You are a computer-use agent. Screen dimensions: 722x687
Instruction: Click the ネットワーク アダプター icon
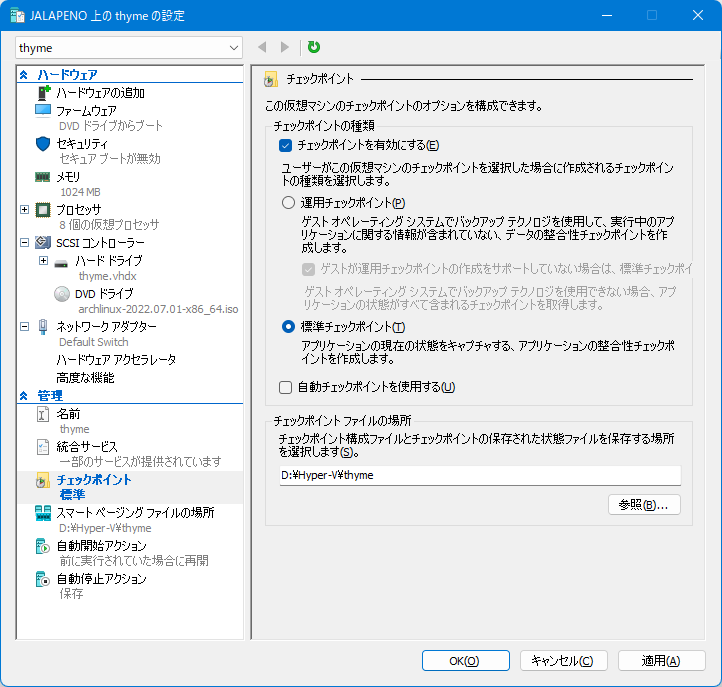(43, 326)
